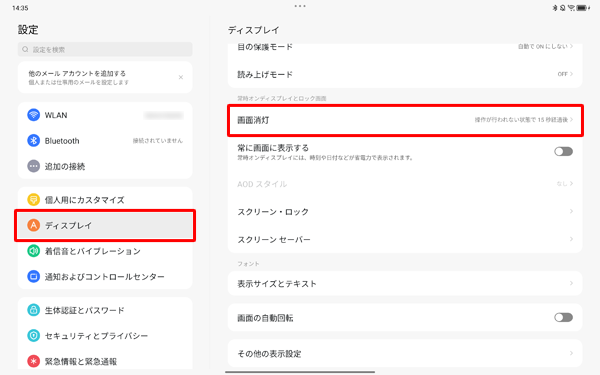
Task: Select 生体認証とパスワード in sidebar
Action: click(x=105, y=310)
